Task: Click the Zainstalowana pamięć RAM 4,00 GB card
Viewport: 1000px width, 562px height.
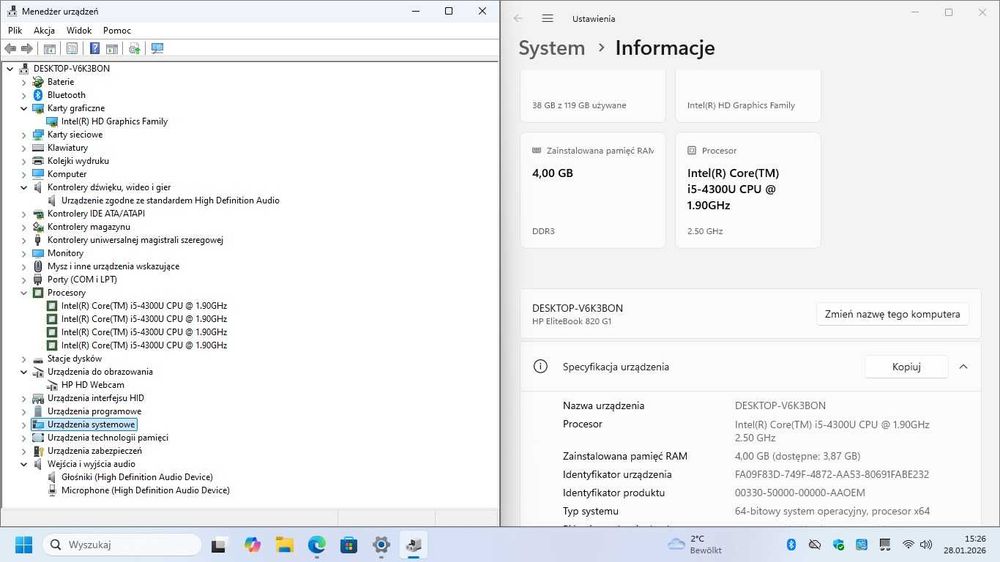Action: pyautogui.click(x=592, y=190)
